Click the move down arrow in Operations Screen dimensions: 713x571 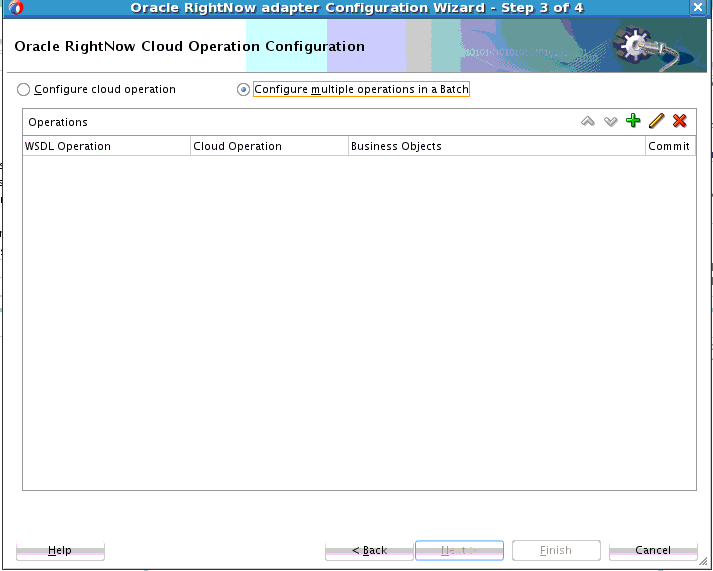point(610,121)
